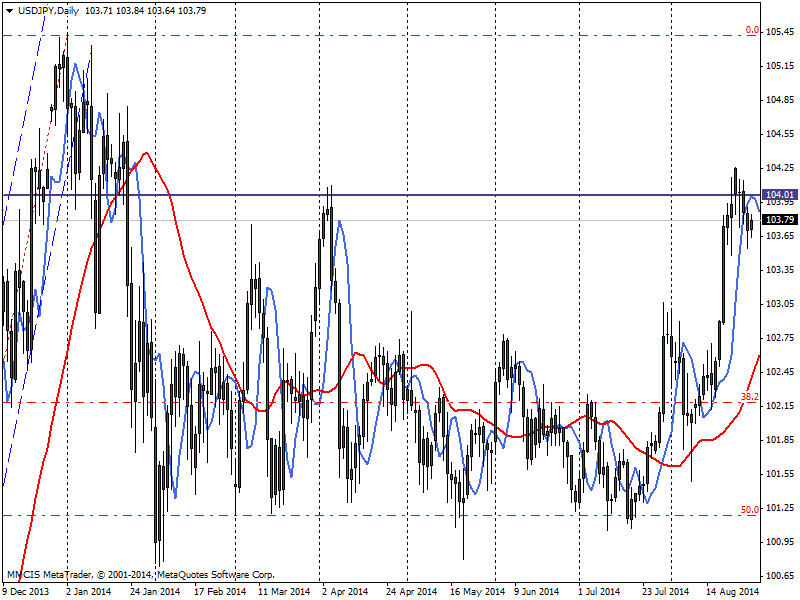This screenshot has height=600, width=800.
Task: Click the 101.25 price scale value
Action: coord(780,508)
